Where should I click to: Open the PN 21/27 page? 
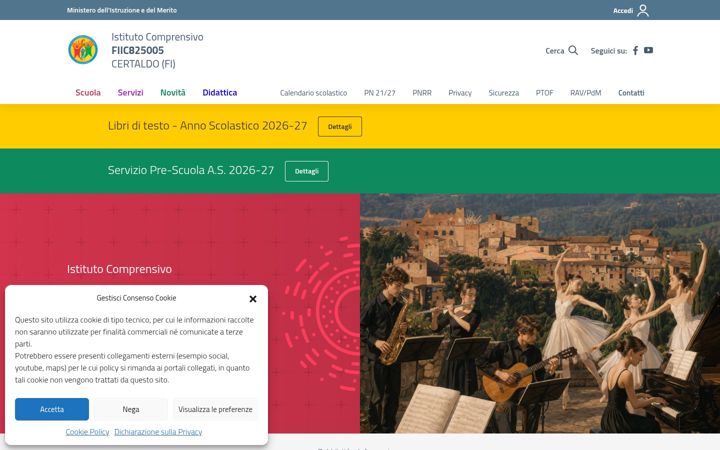coord(380,93)
